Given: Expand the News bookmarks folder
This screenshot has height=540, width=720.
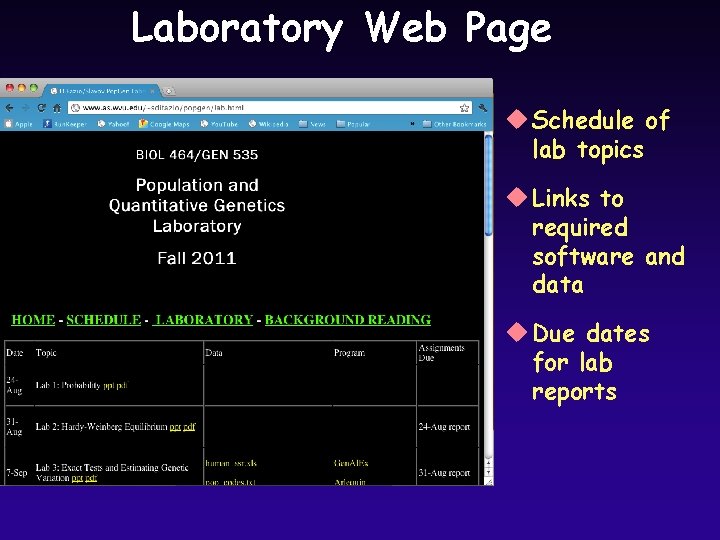Looking at the screenshot, I should [312, 124].
